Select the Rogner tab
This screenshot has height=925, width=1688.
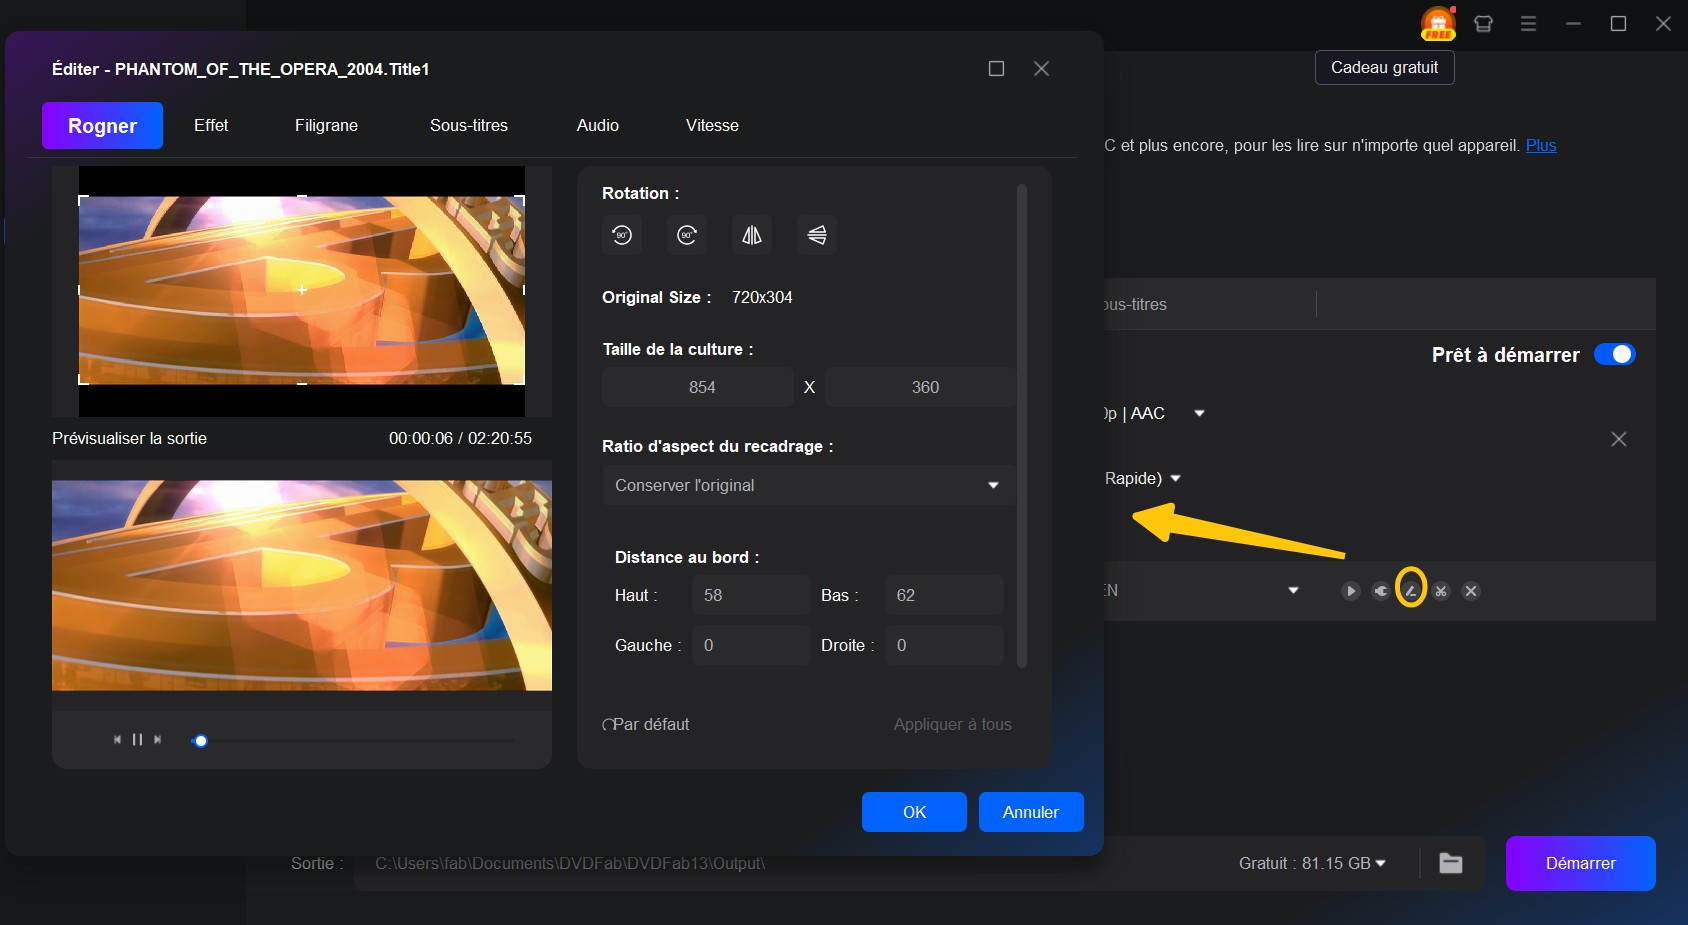point(102,126)
